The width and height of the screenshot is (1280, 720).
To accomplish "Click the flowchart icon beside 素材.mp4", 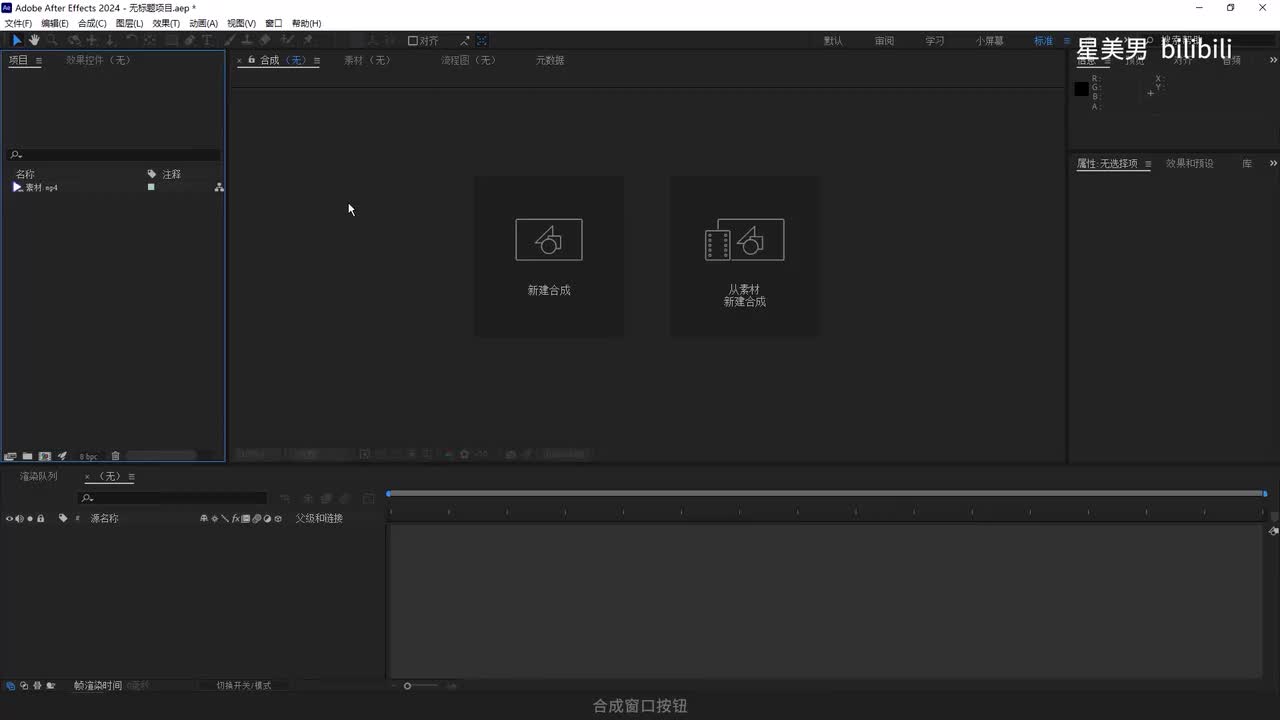I will (219, 187).
